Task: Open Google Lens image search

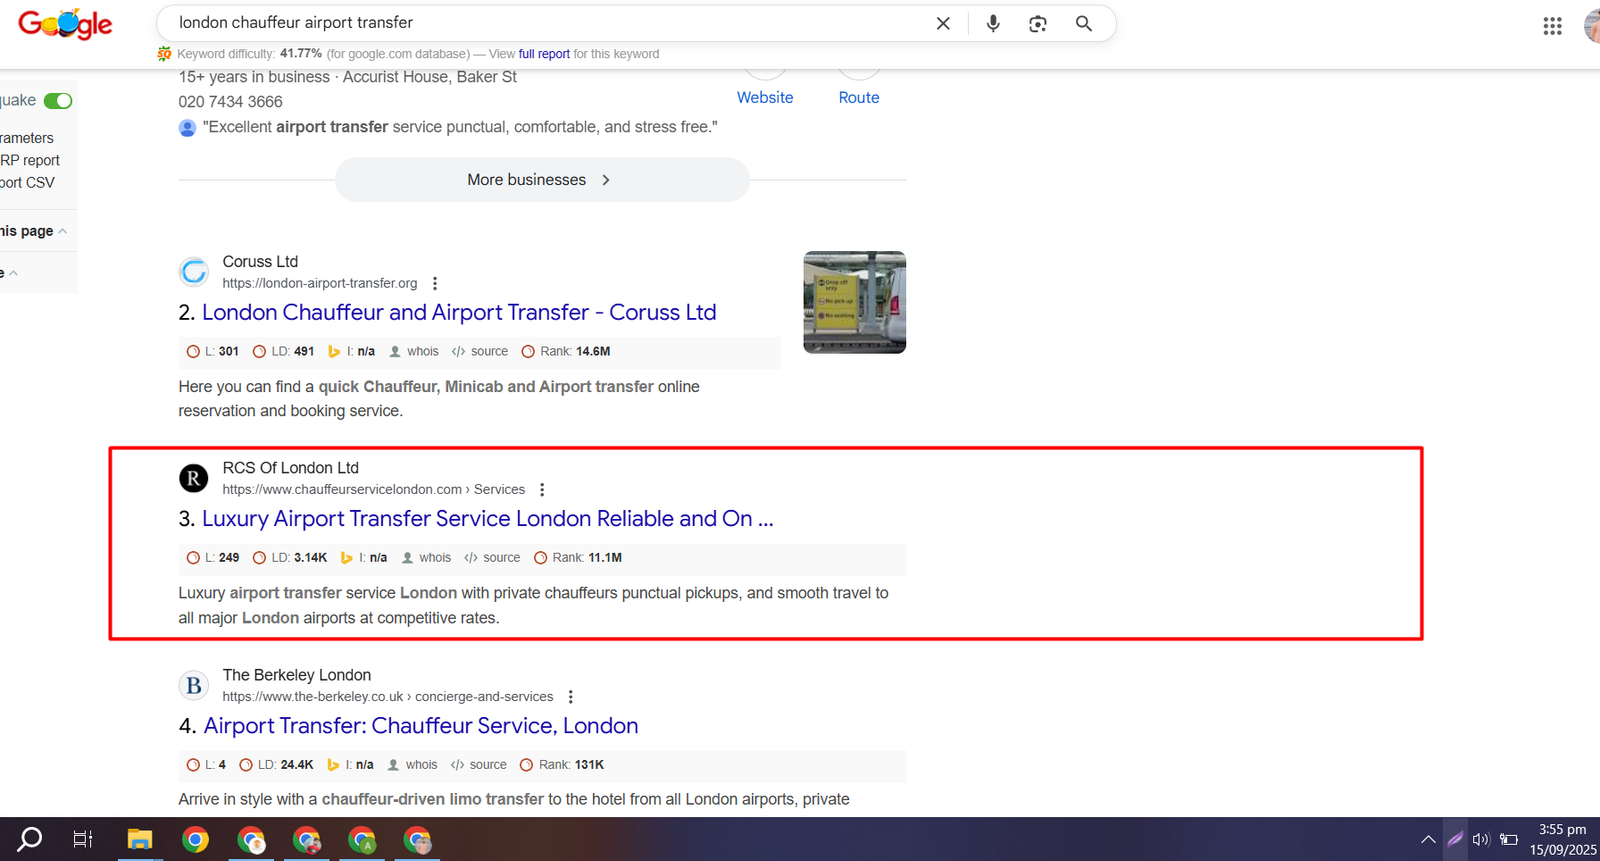Action: (x=1037, y=23)
